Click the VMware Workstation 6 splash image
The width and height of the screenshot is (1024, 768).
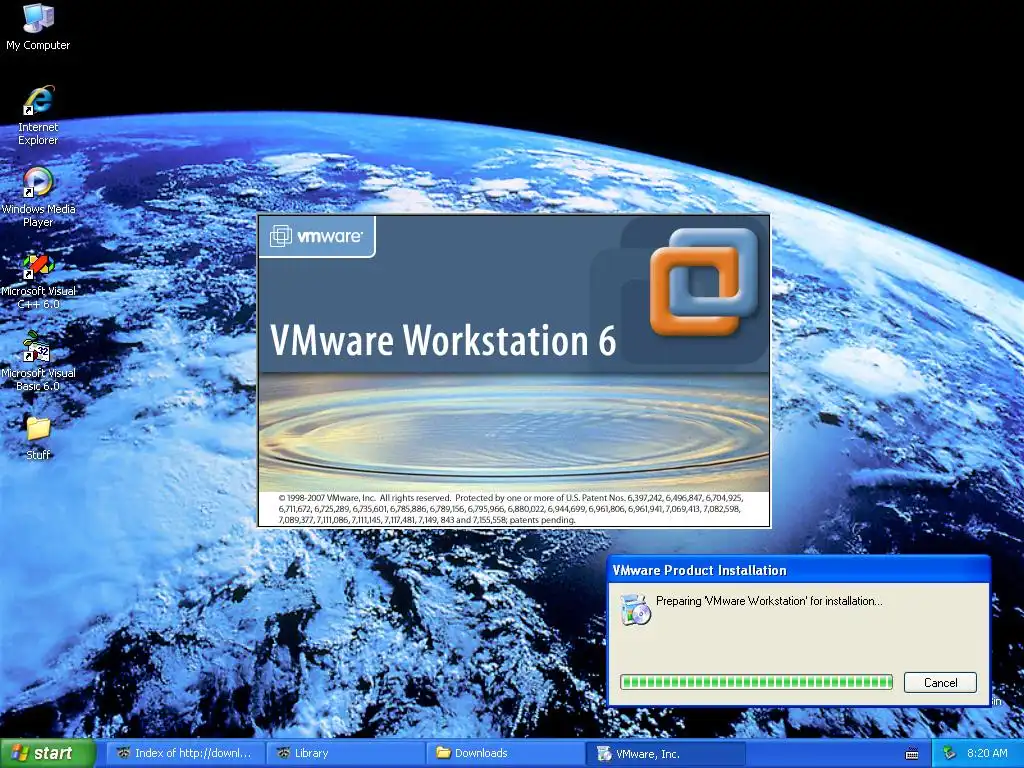coord(514,370)
